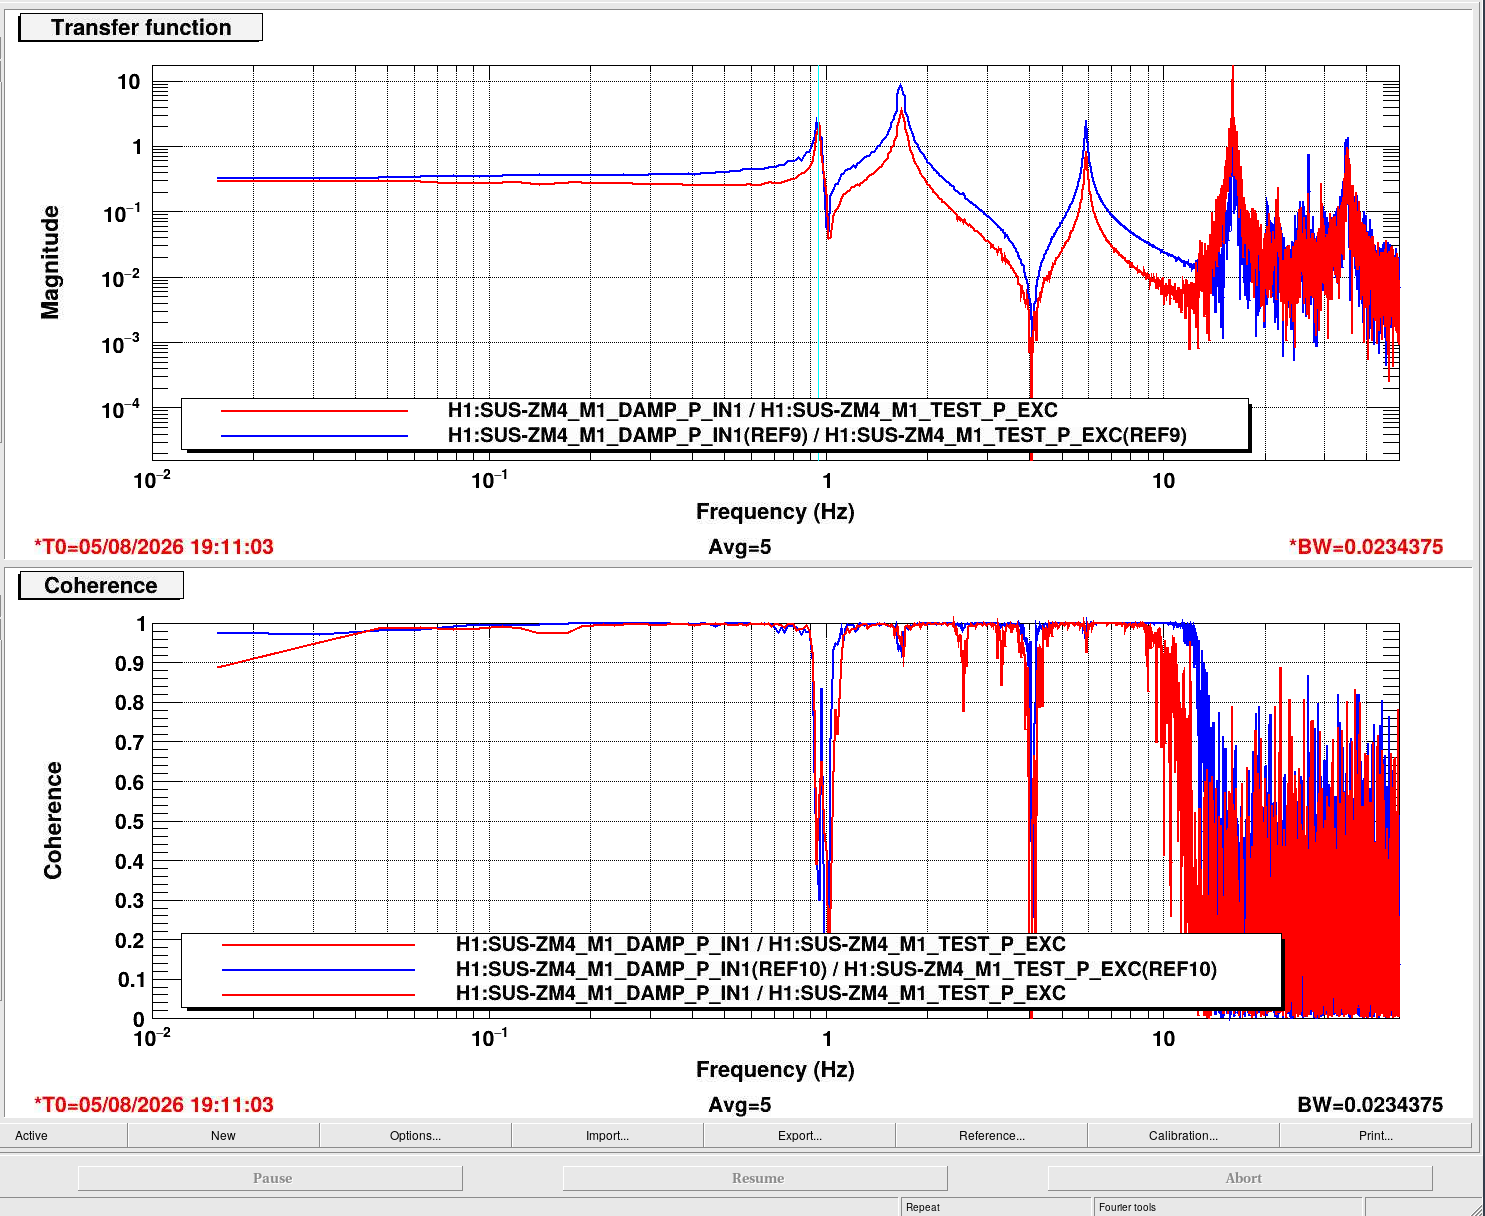The width and height of the screenshot is (1485, 1216).
Task: Select the Repeat option
Action: tap(995, 1207)
